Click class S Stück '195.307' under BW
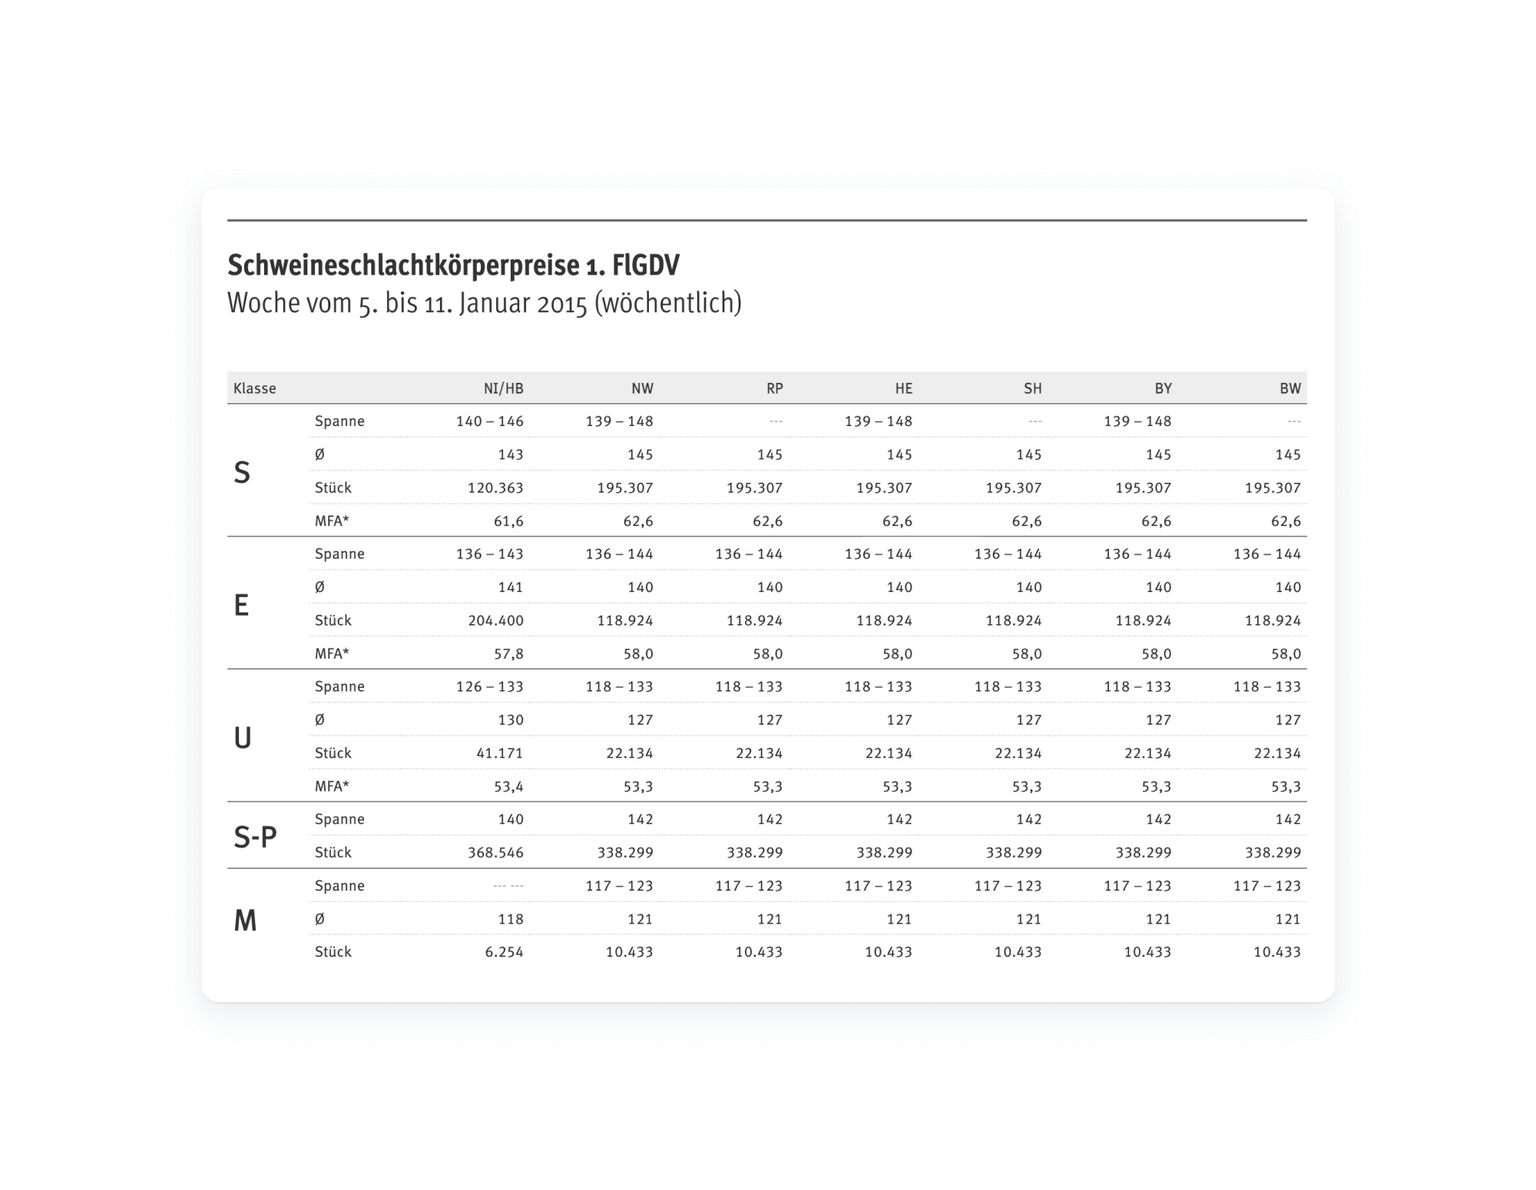This screenshot has width=1536, height=1190. click(1273, 488)
